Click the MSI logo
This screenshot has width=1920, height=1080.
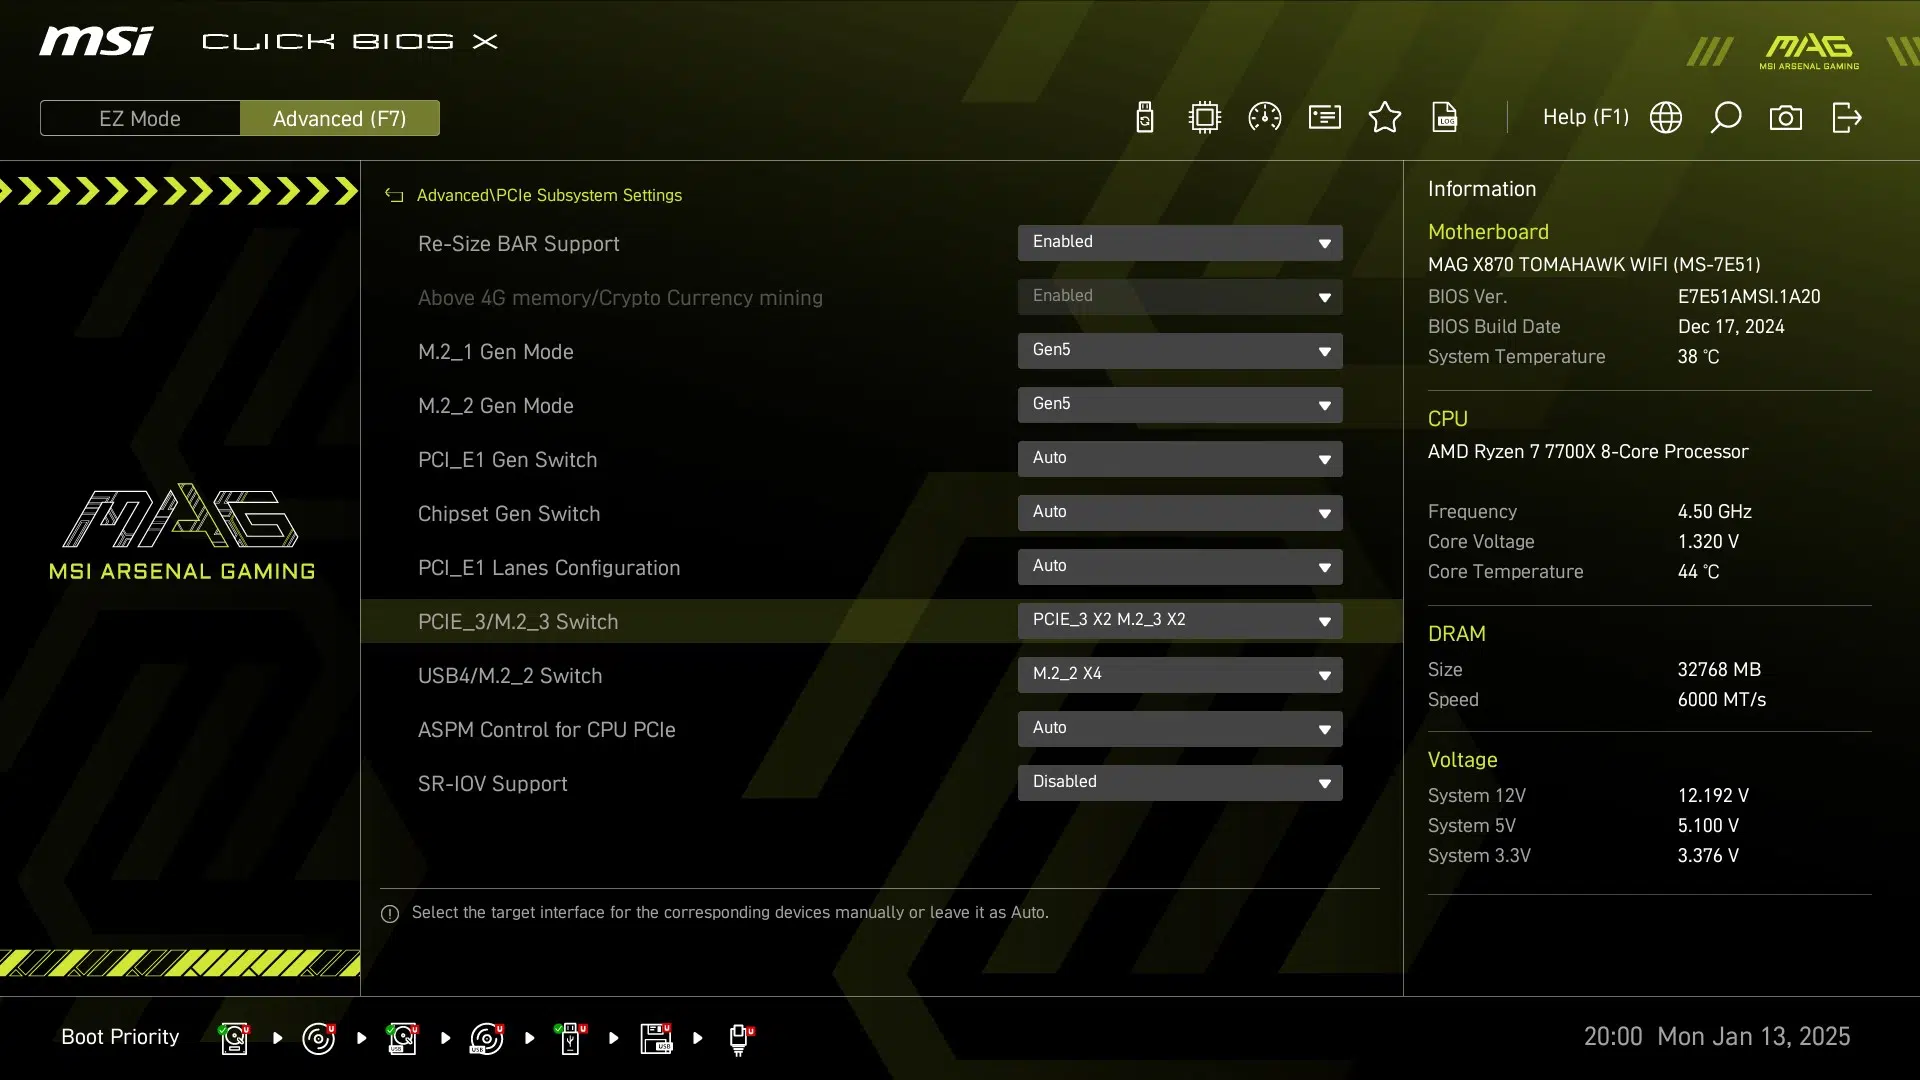(x=96, y=41)
